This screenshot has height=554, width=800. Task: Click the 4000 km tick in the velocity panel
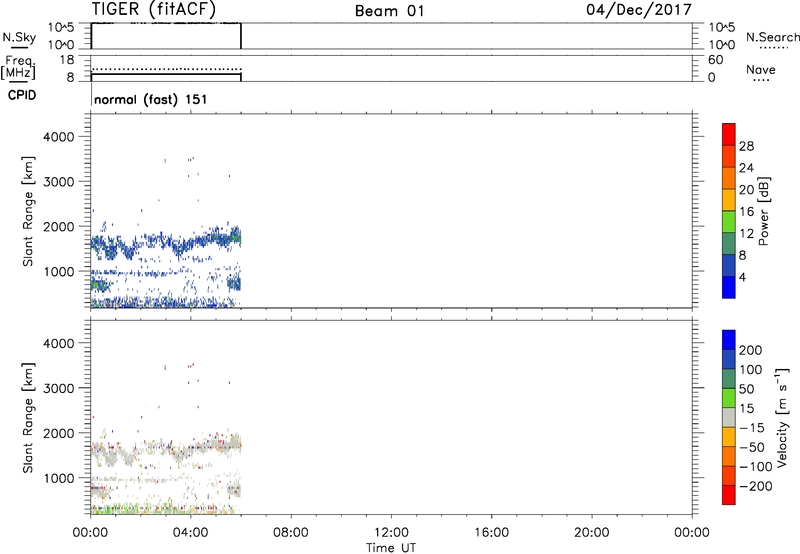pyautogui.click(x=59, y=343)
